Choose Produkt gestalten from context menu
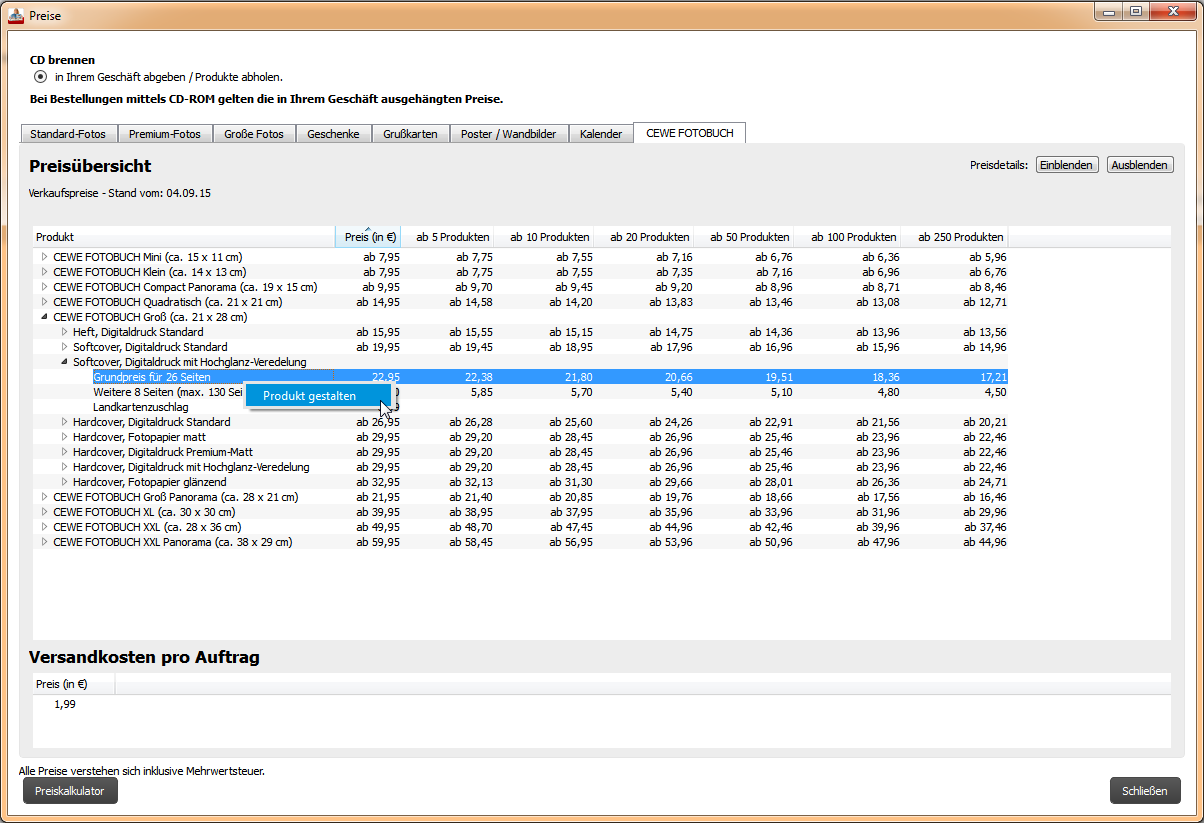This screenshot has width=1204, height=823. [309, 396]
